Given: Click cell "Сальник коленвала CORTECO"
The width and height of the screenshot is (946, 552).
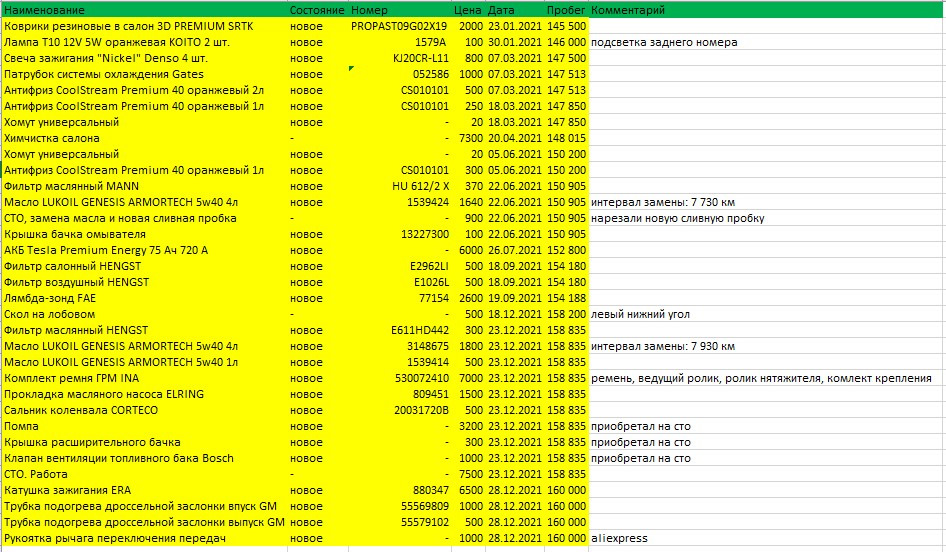Looking at the screenshot, I should 145,410.
